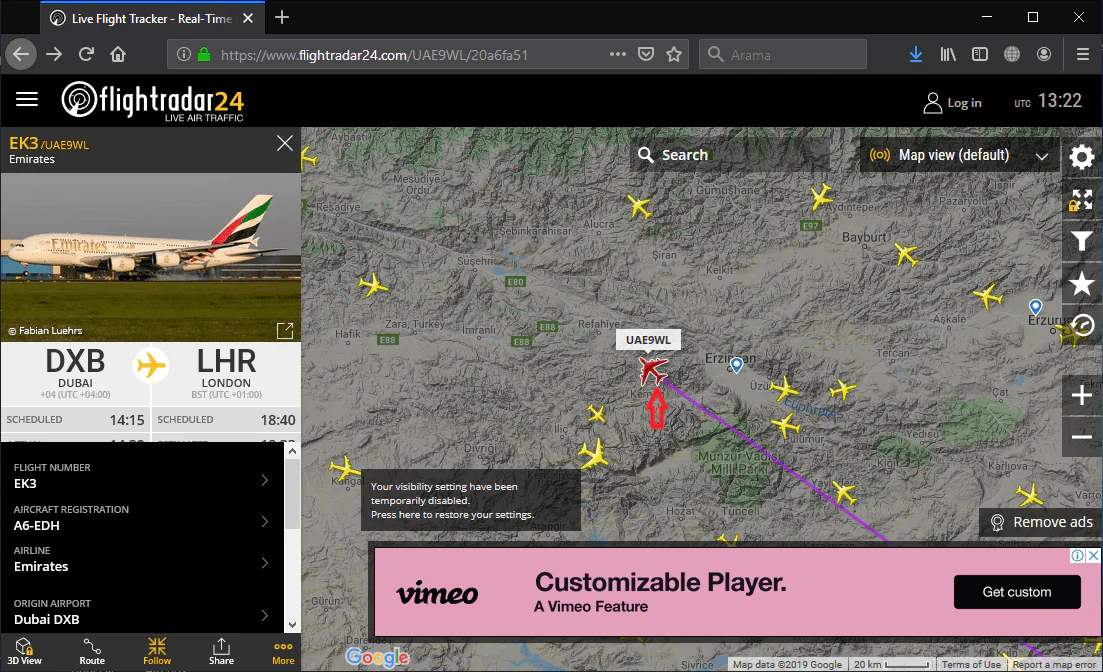This screenshot has width=1103, height=672.
Task: Zoom out the map with minus
Action: tap(1082, 437)
